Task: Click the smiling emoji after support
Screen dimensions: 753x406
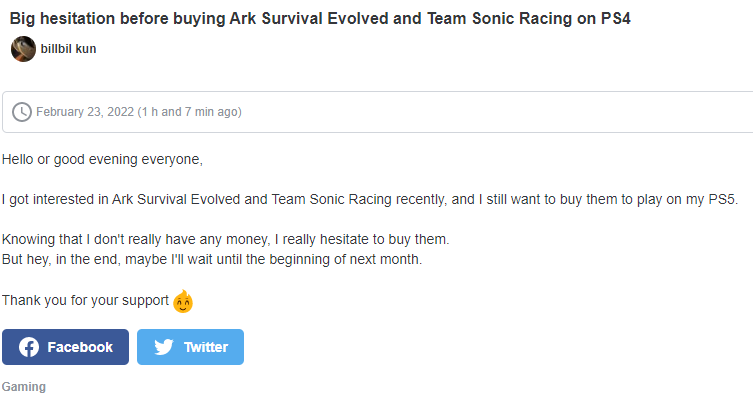Action: point(183,301)
